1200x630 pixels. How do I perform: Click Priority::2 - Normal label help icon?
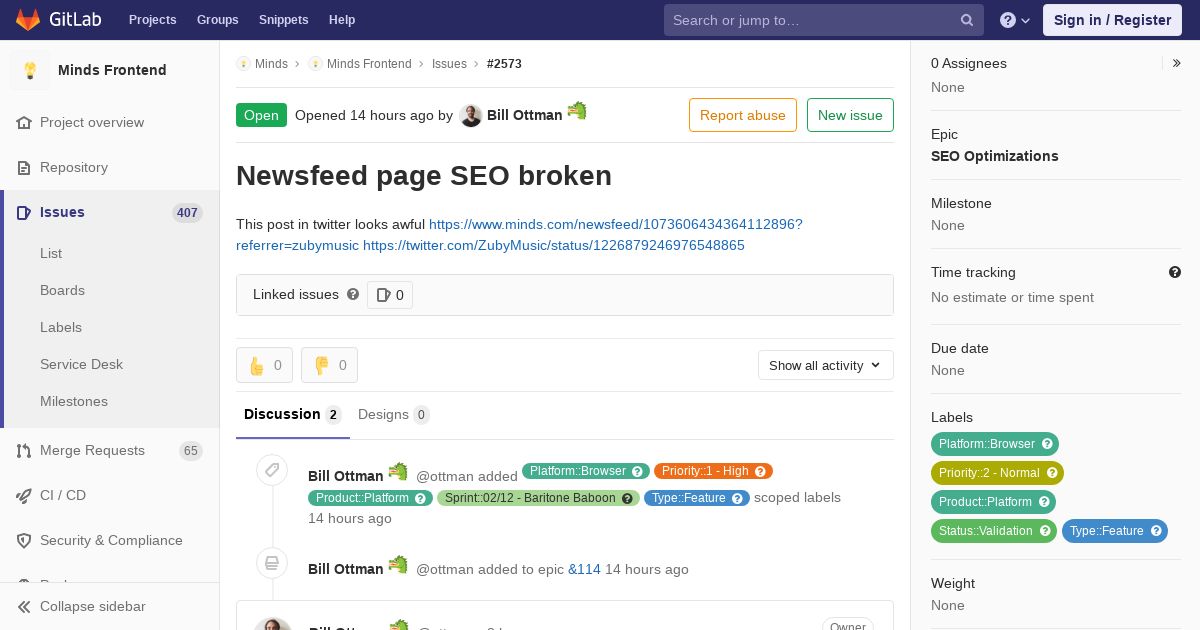(x=1052, y=473)
